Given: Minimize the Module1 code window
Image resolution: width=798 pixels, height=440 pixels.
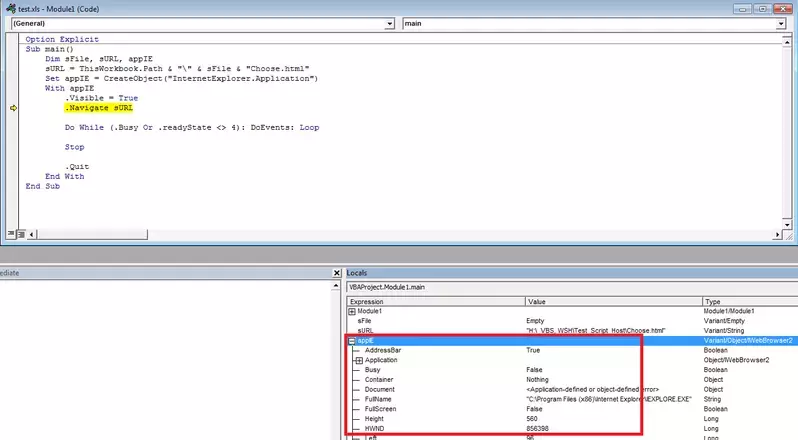Looking at the screenshot, I should tap(742, 9).
